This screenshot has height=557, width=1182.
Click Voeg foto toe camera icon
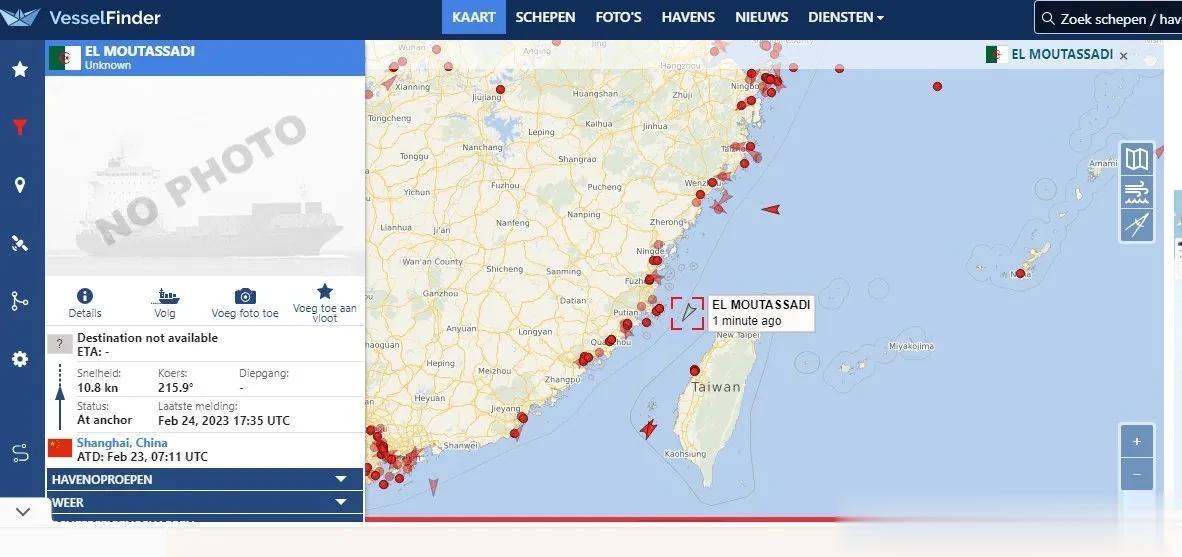245,296
